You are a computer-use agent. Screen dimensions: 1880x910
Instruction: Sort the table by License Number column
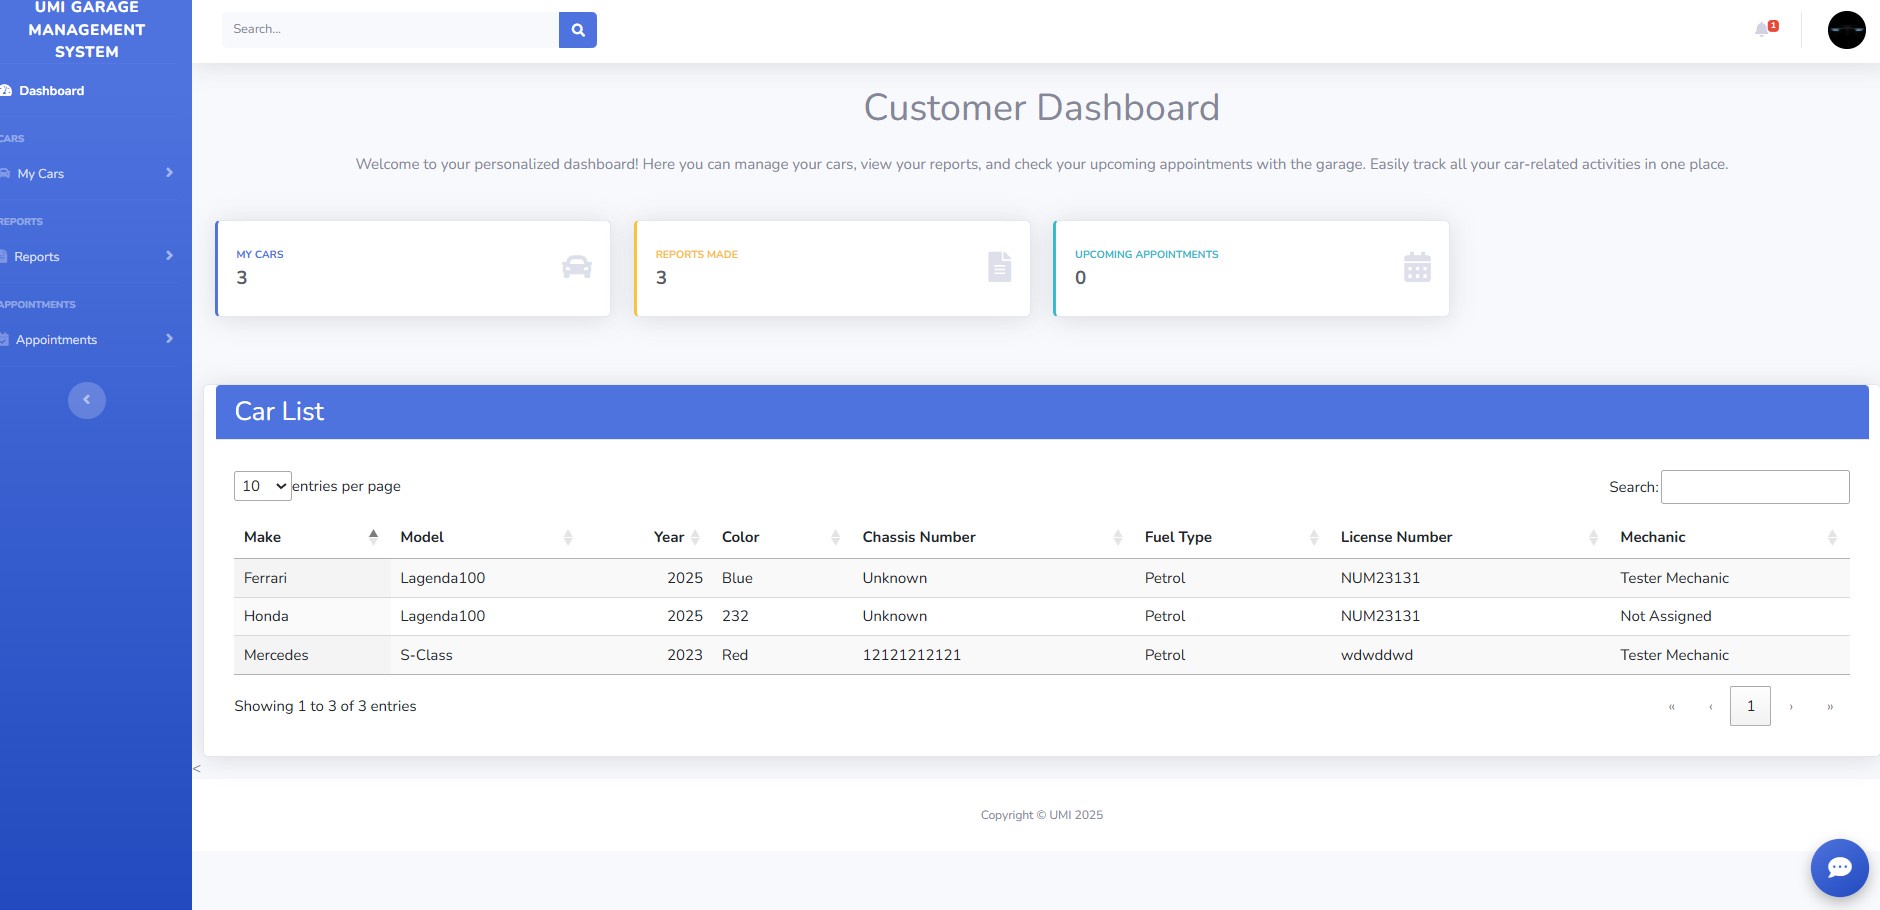point(1471,537)
